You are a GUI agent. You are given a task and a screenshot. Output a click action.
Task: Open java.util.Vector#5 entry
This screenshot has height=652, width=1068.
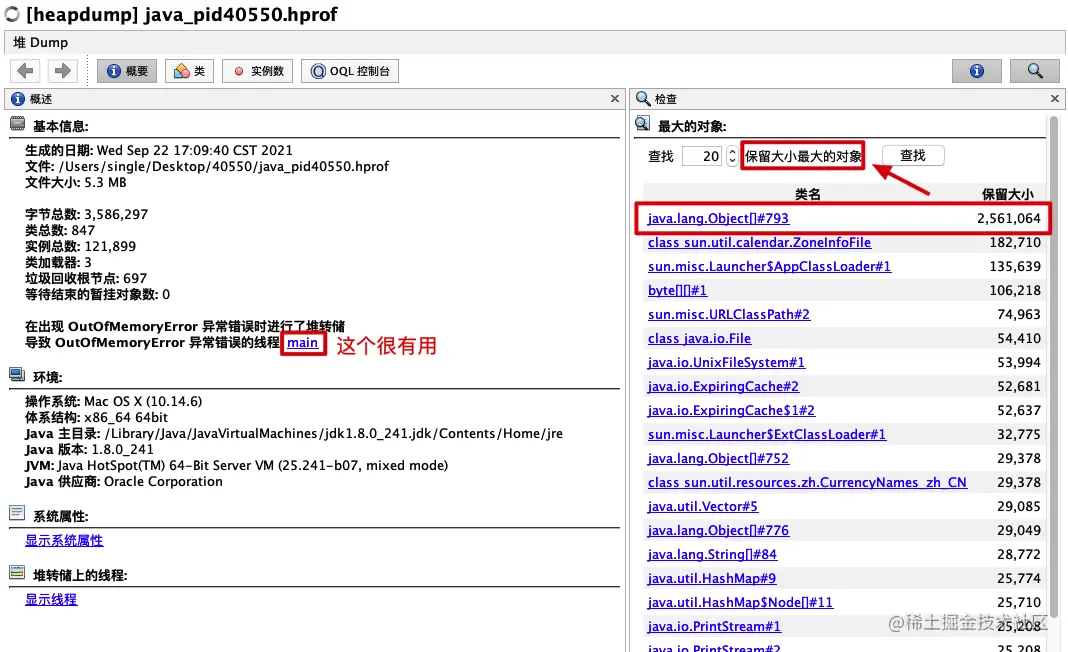coord(702,506)
